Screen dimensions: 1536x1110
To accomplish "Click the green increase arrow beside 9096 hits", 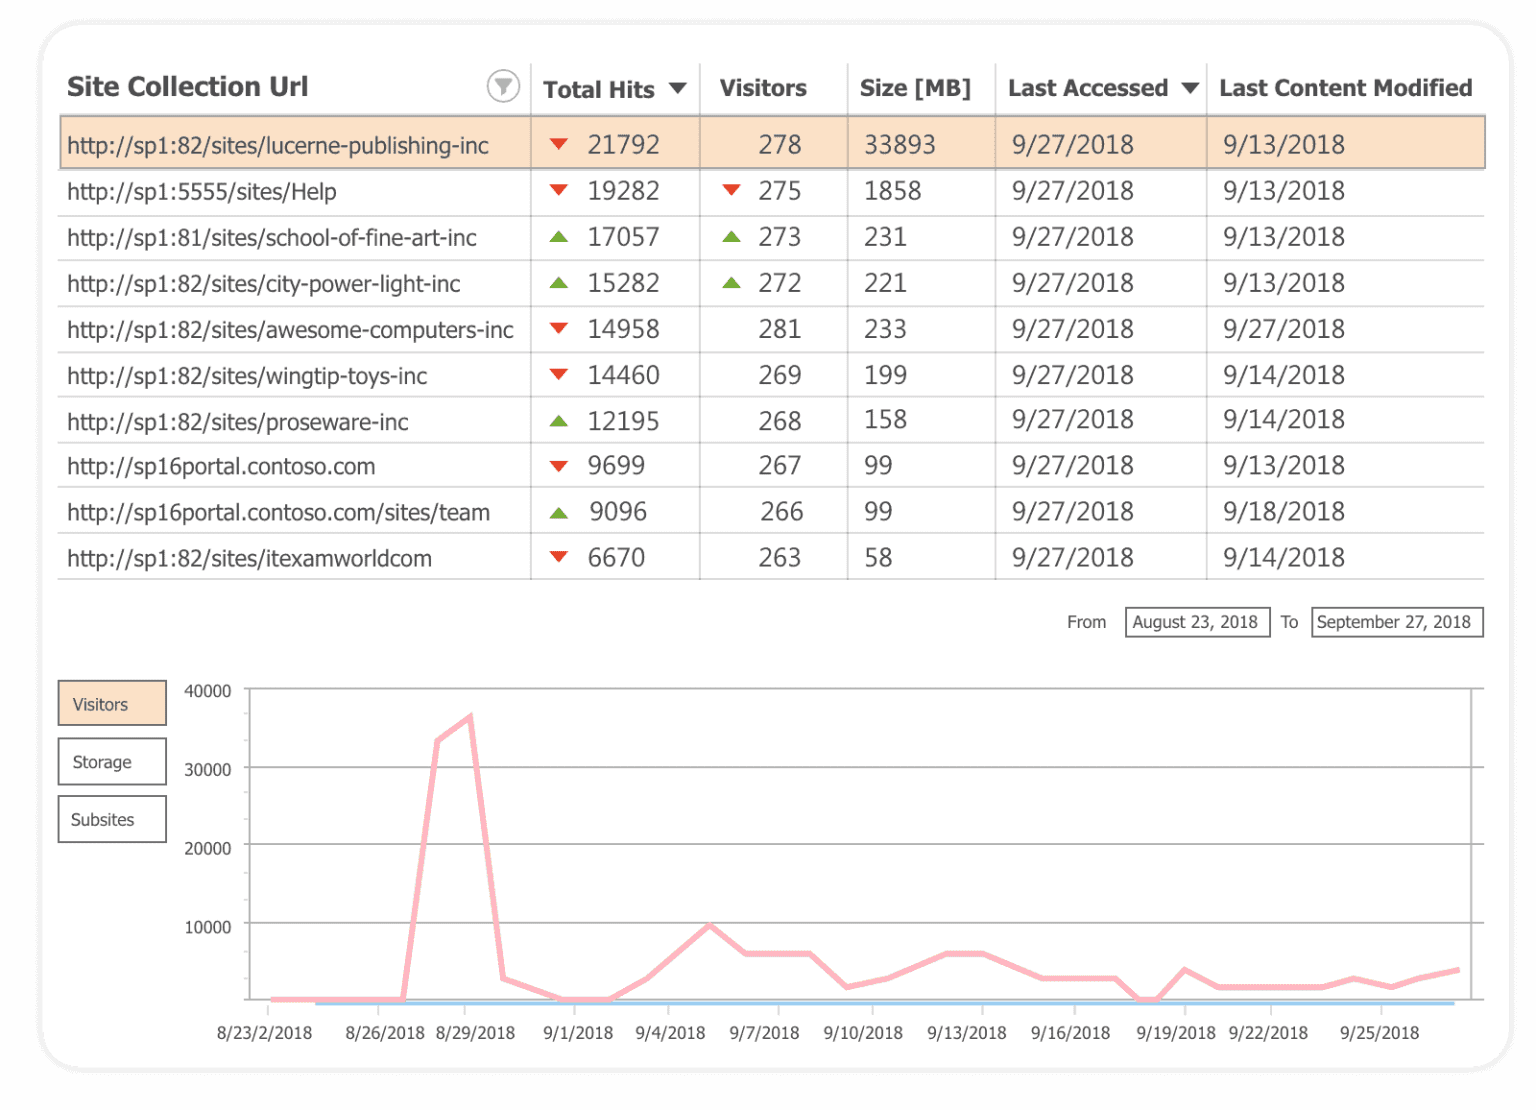I will tap(560, 511).
